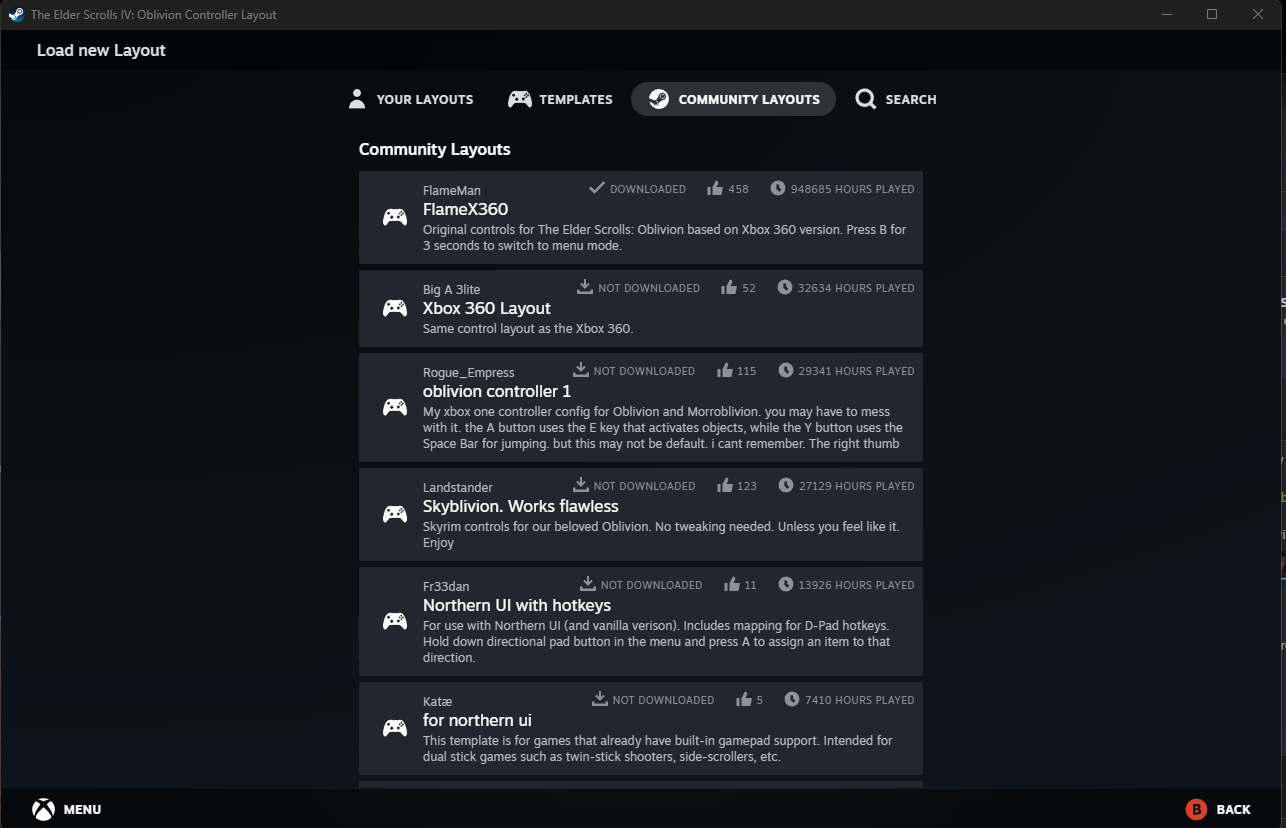
Task: Click the controller icon on the FlameX360 card
Action: [x=395, y=217]
